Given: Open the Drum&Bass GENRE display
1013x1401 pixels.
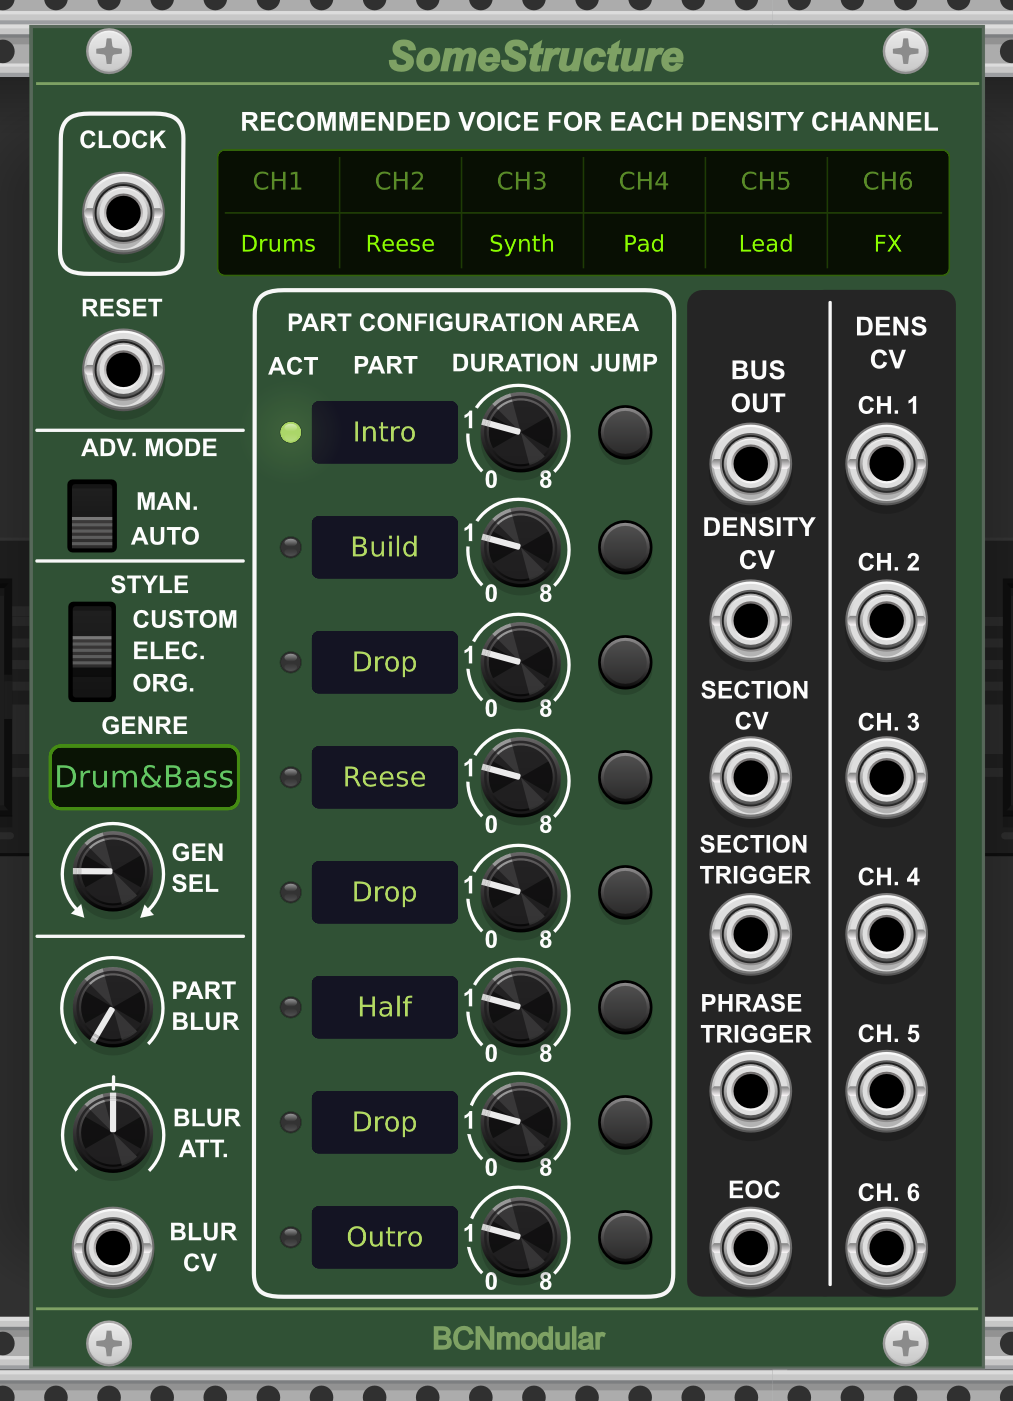Looking at the screenshot, I should [x=144, y=777].
